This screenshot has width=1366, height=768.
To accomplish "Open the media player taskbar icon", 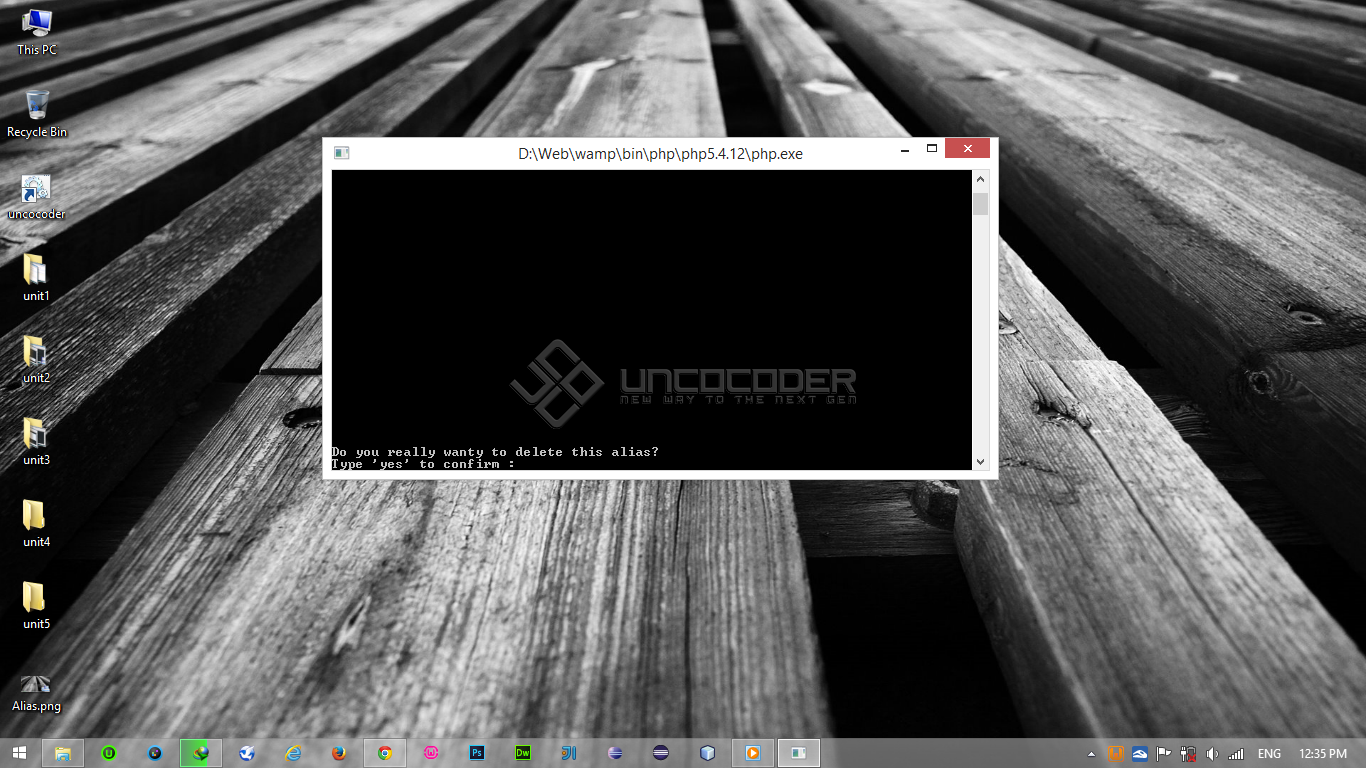I will click(x=753, y=753).
